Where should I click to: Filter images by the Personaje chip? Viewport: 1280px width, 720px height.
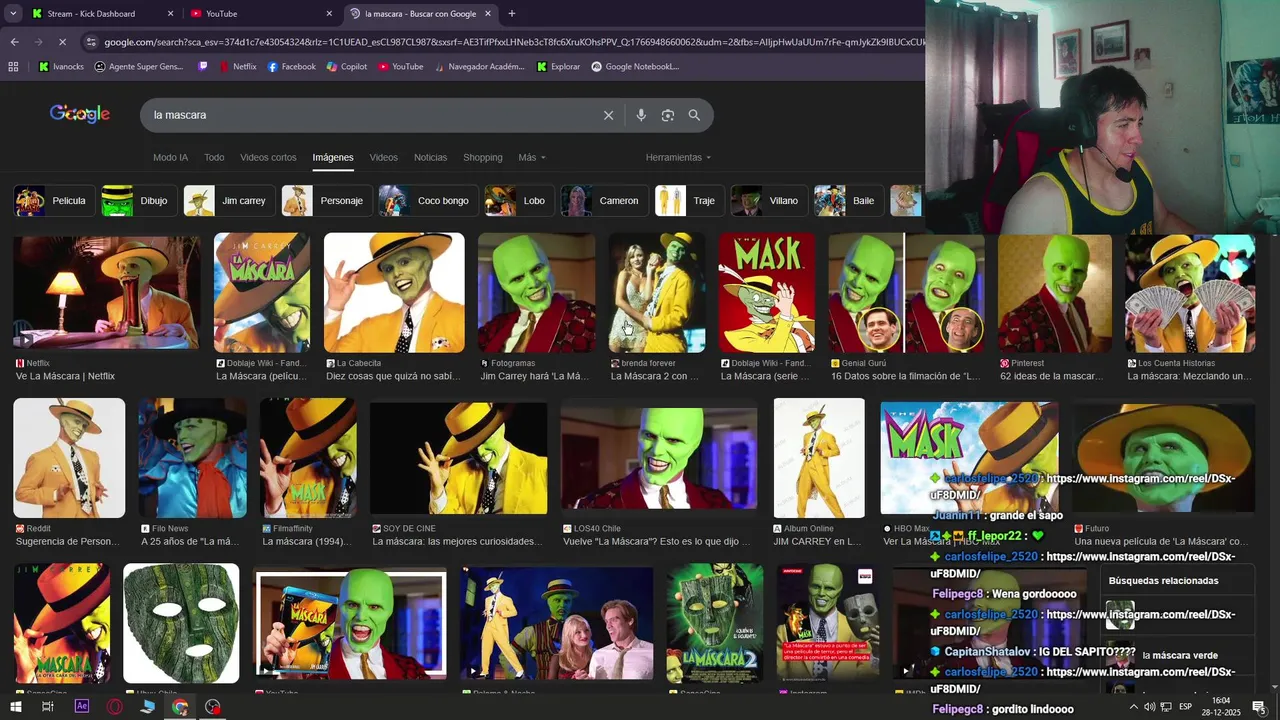click(325, 201)
